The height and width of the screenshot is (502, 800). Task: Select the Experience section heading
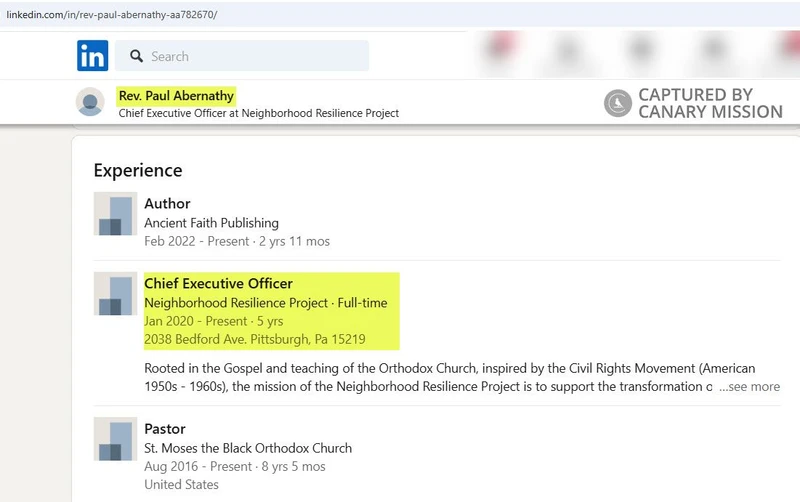click(138, 170)
